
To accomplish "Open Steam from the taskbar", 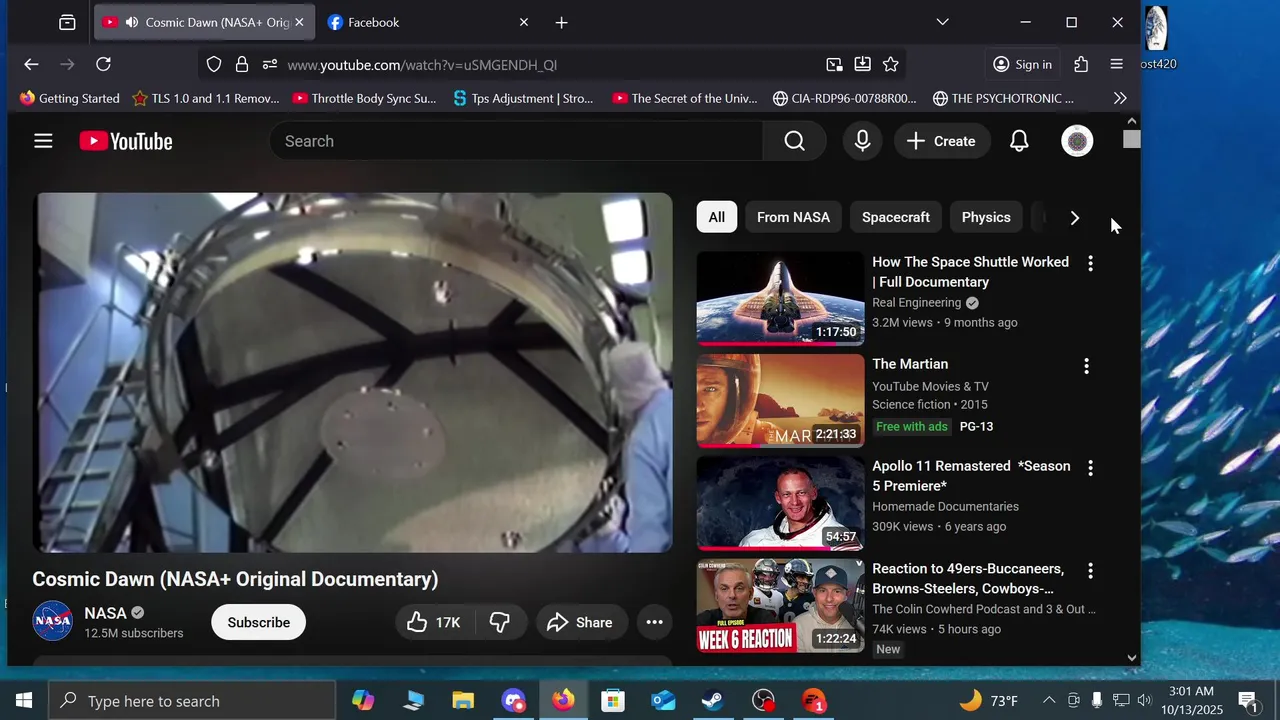I will (x=713, y=701).
